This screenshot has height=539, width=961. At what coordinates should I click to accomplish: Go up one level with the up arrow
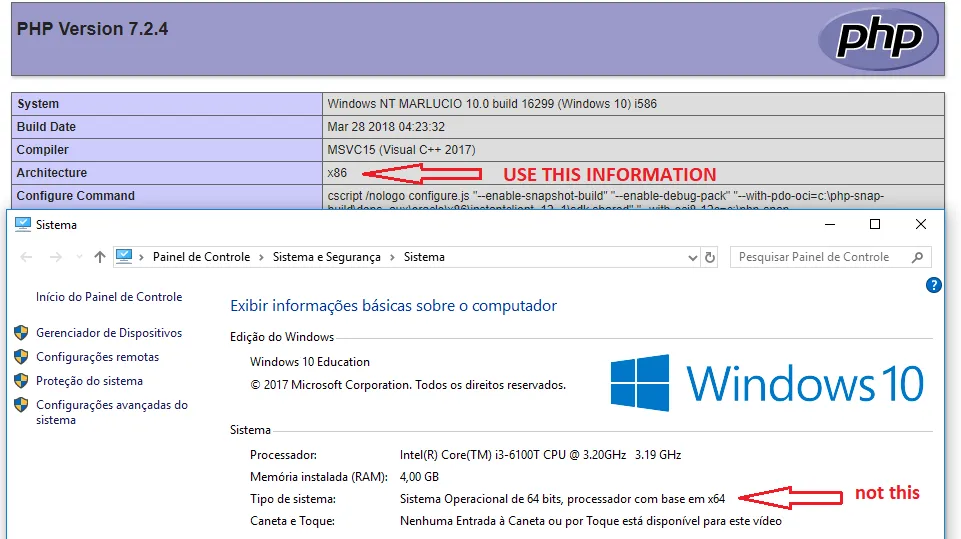[x=99, y=257]
